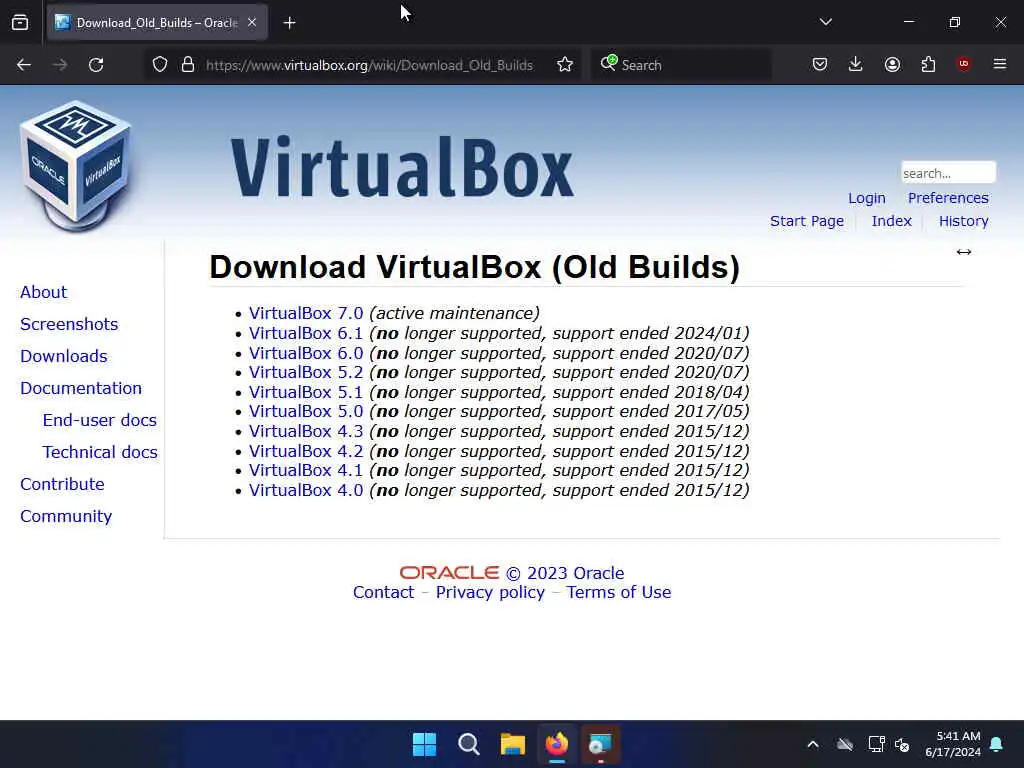Open the notifications bell icon
Viewport: 1024px width, 768px height.
[997, 744]
